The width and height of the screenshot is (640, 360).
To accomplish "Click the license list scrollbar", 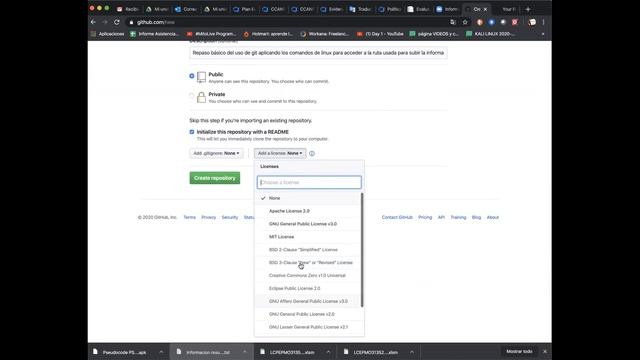I will 362,250.
